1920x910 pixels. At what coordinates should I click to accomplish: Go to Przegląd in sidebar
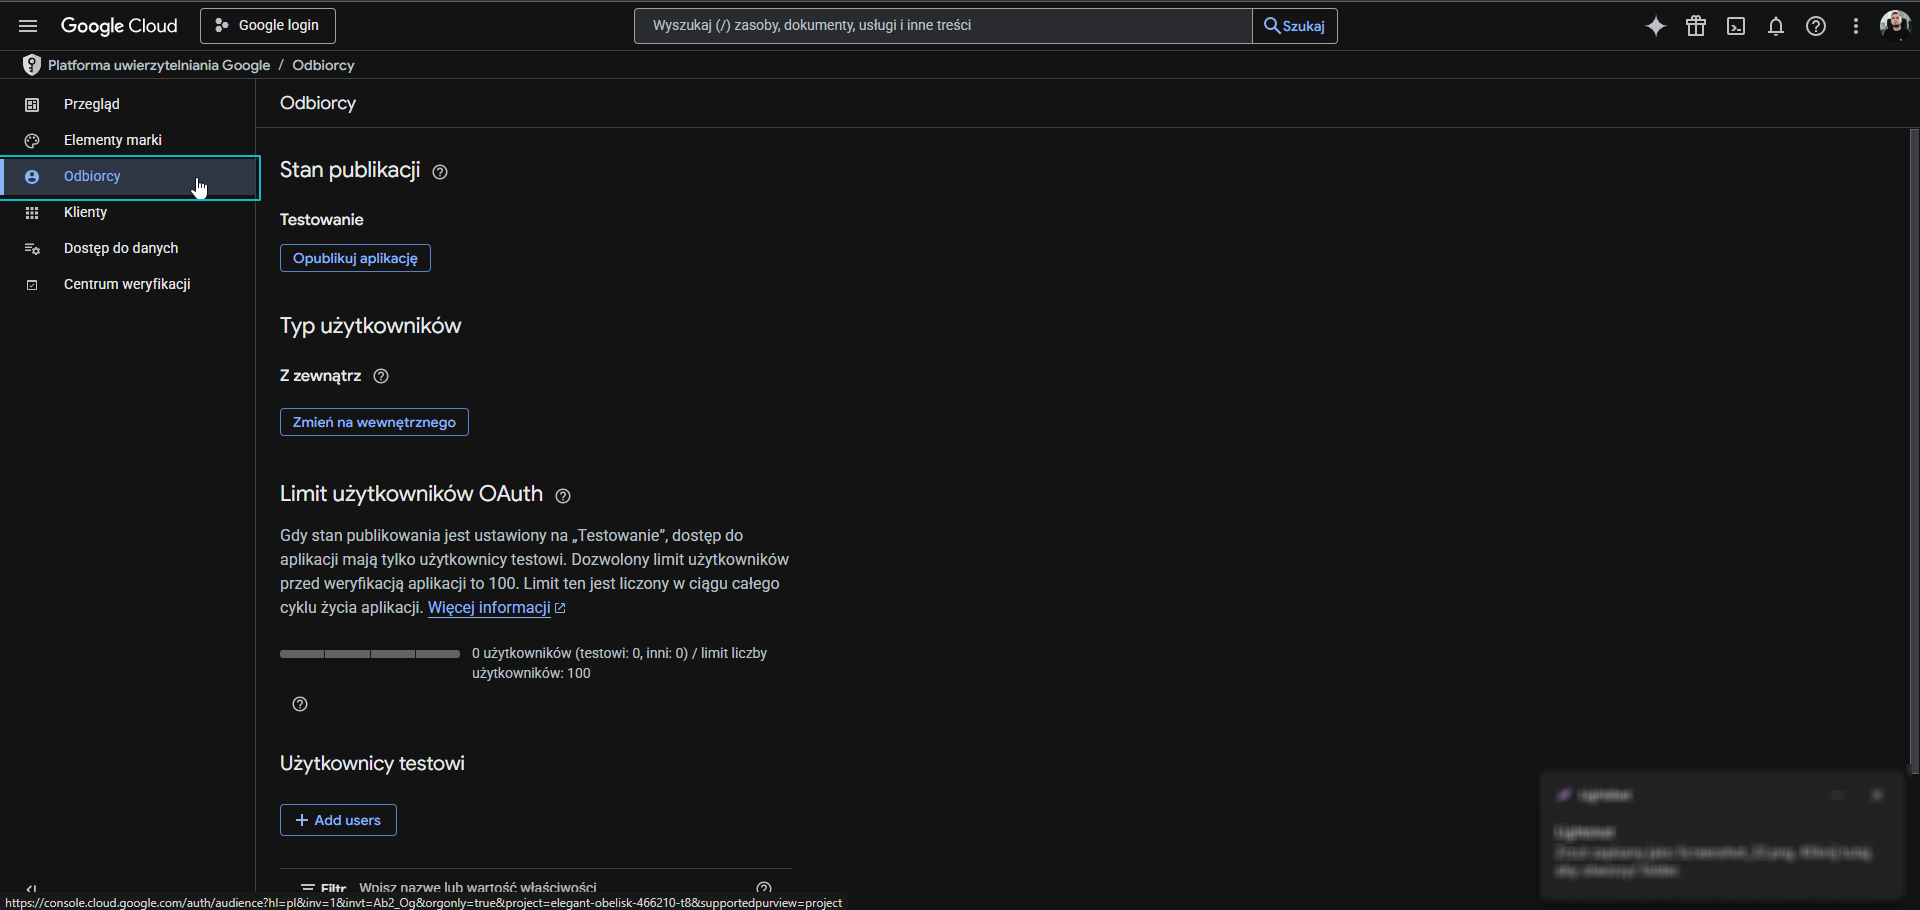click(x=91, y=104)
